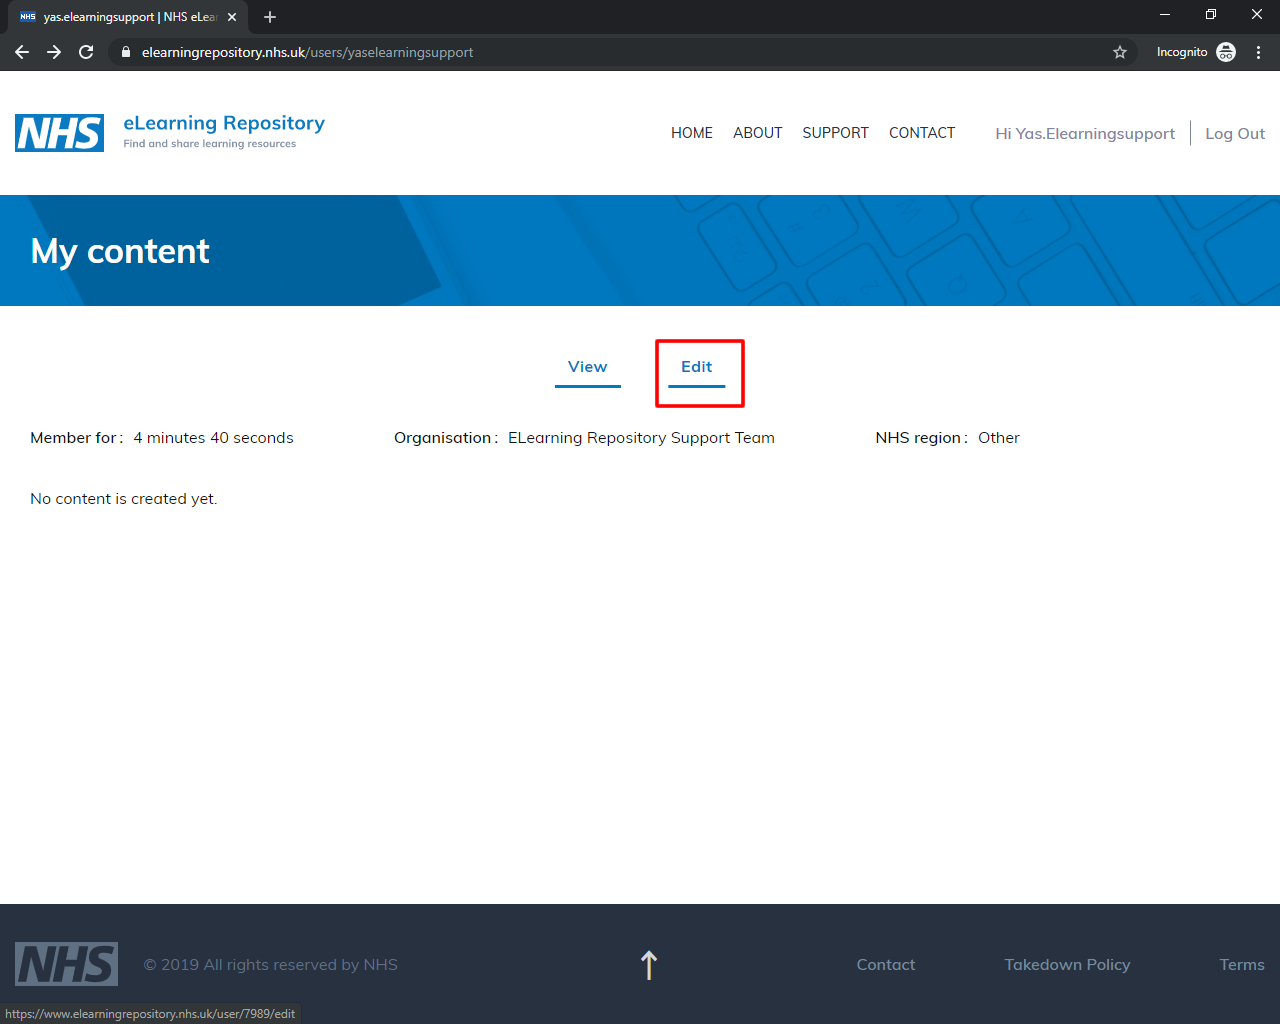
Task: Reload the page with the refresh icon
Action: [x=86, y=52]
